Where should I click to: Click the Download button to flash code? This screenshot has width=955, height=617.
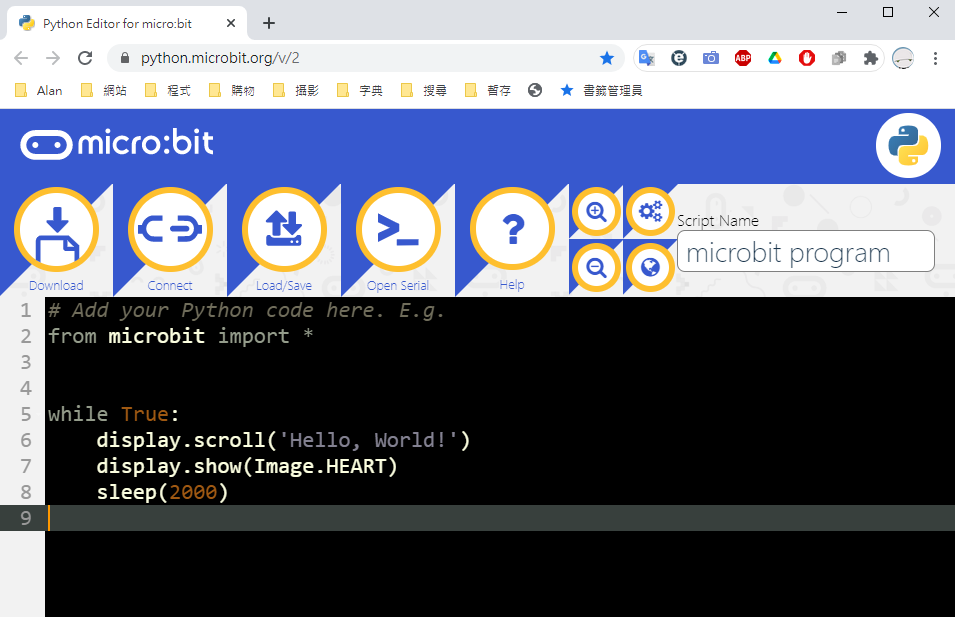click(x=56, y=230)
